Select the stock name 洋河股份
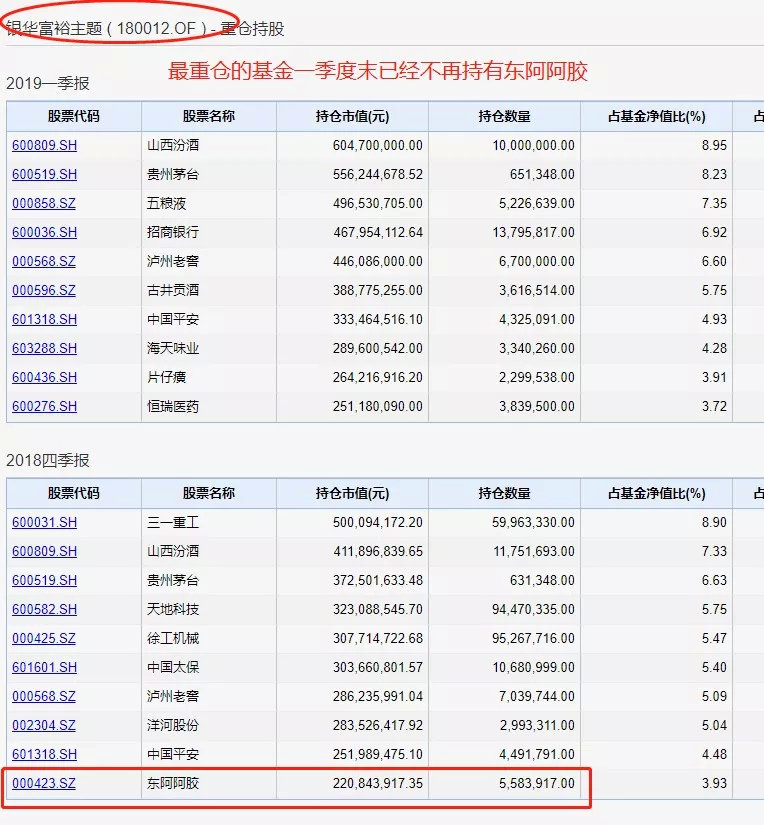 tap(173, 725)
